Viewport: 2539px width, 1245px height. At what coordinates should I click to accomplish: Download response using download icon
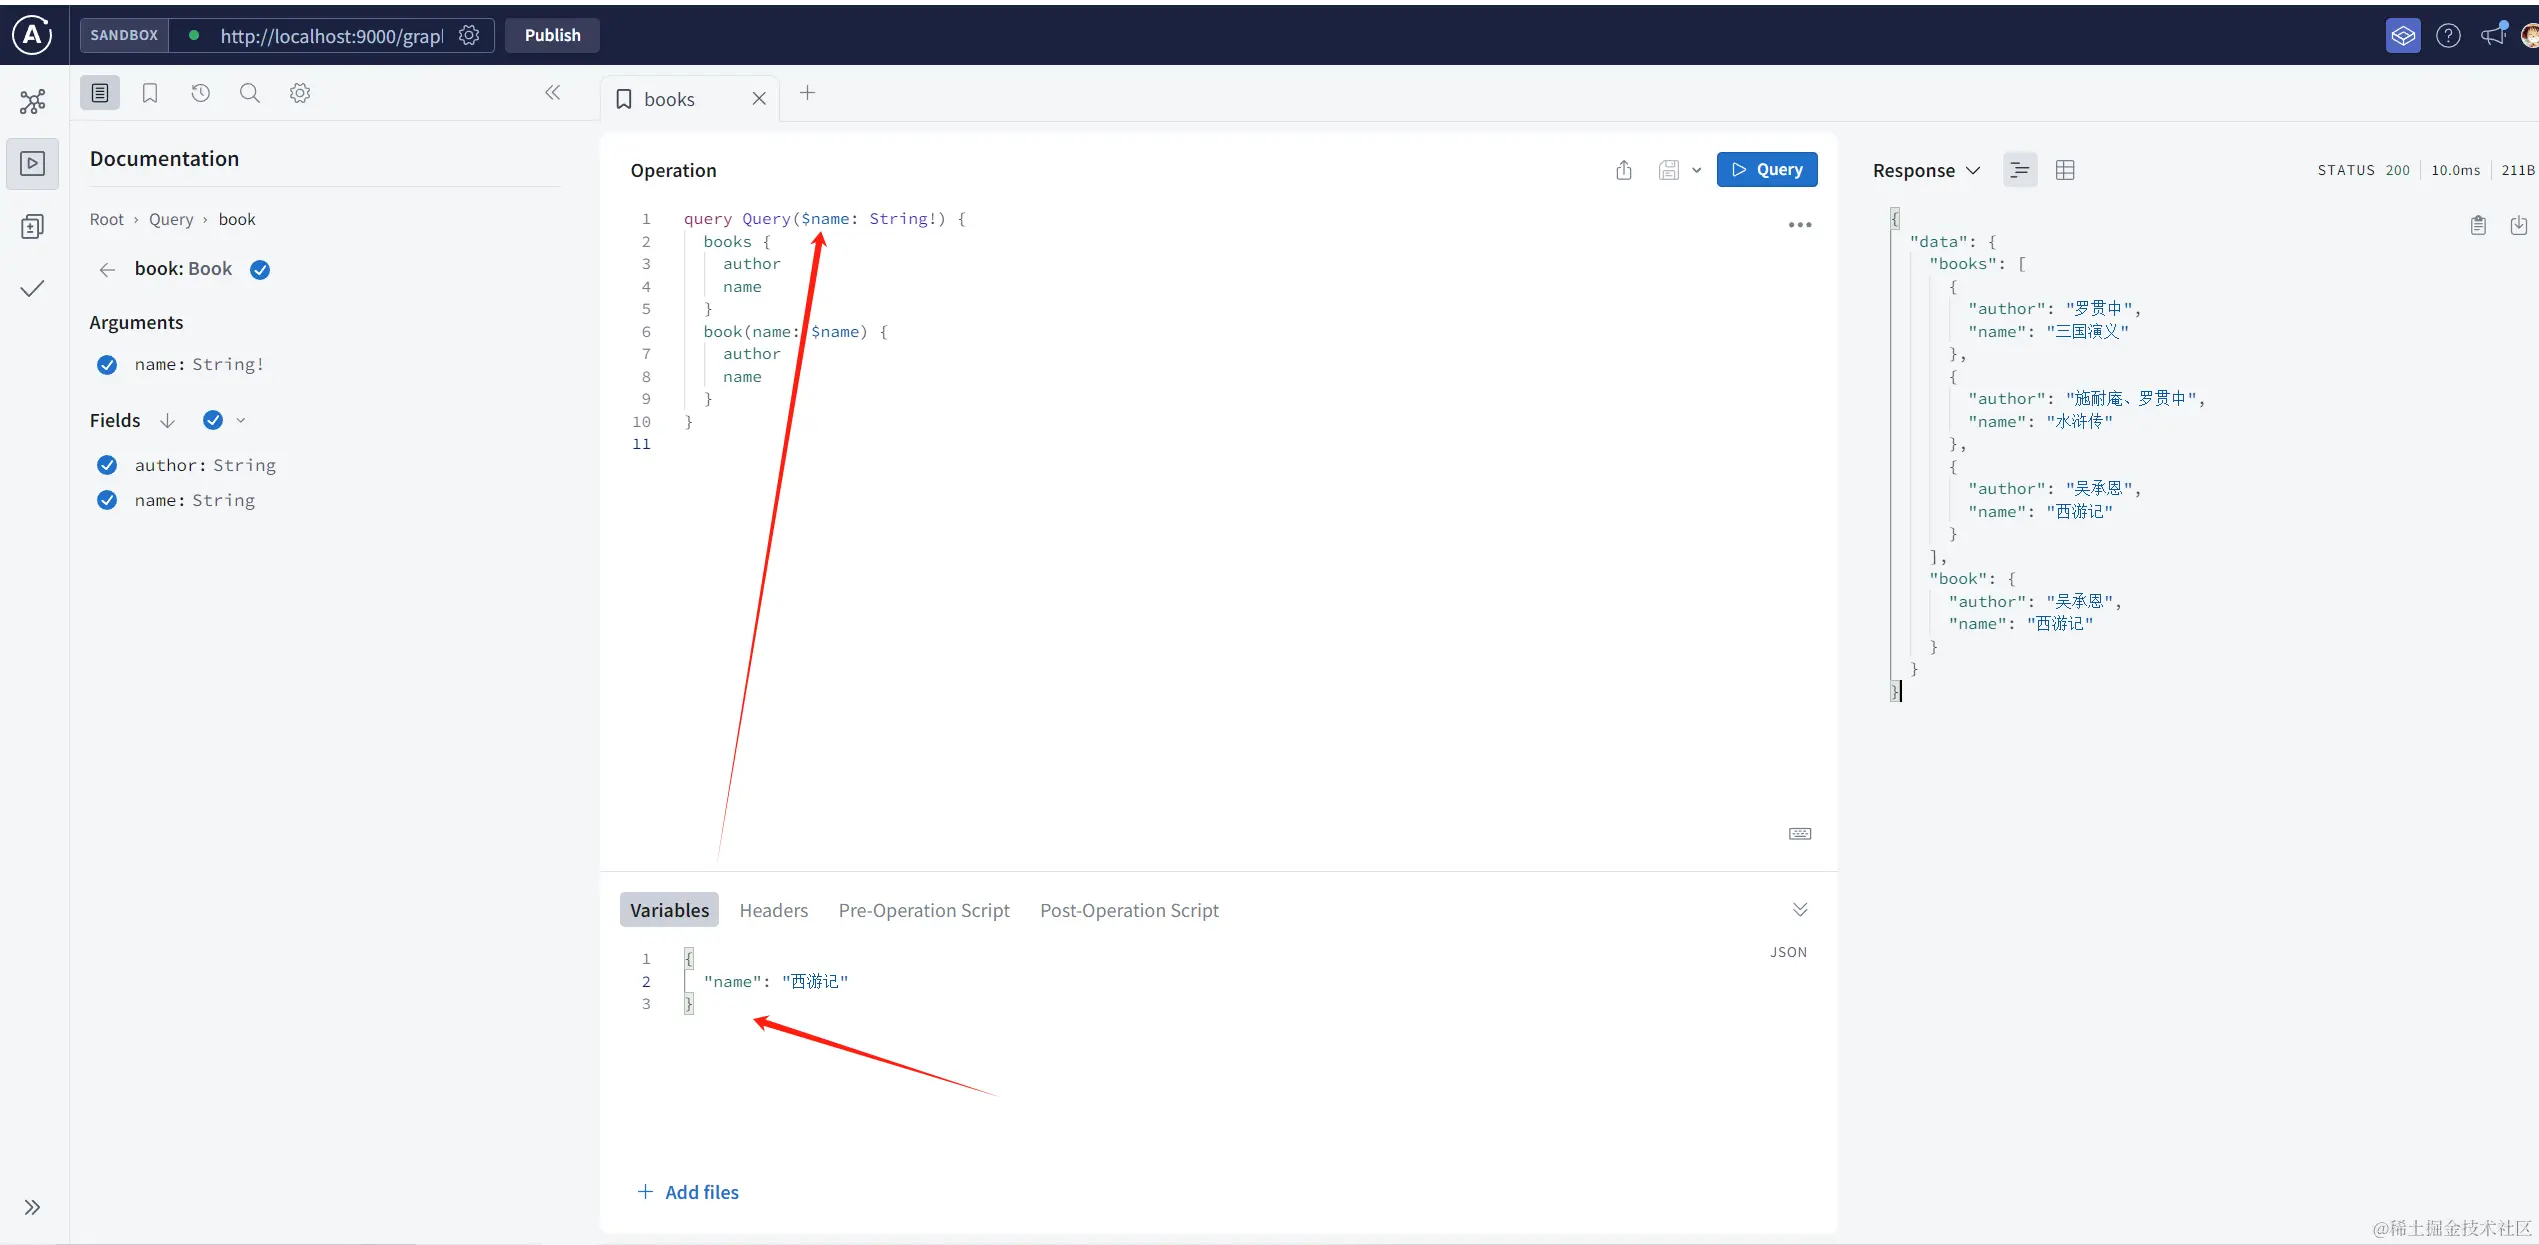pos(2518,225)
